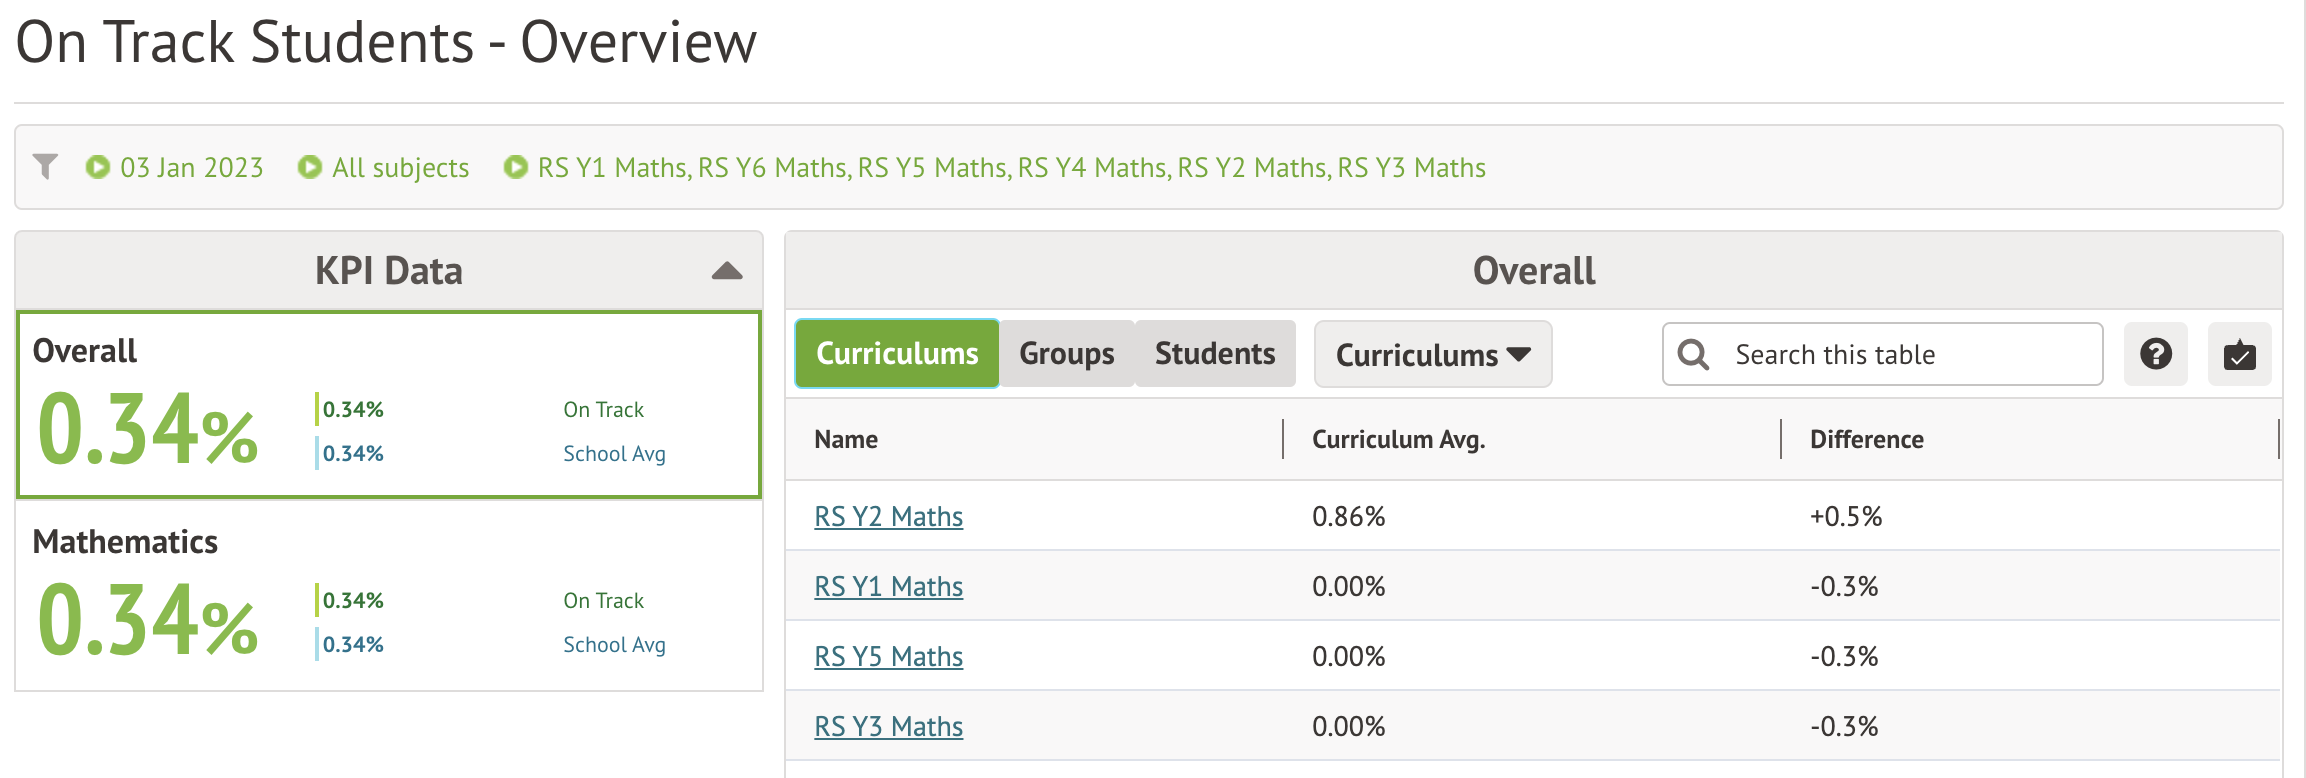Select the green Curriculums tab
This screenshot has height=778, width=2306.
pos(897,354)
